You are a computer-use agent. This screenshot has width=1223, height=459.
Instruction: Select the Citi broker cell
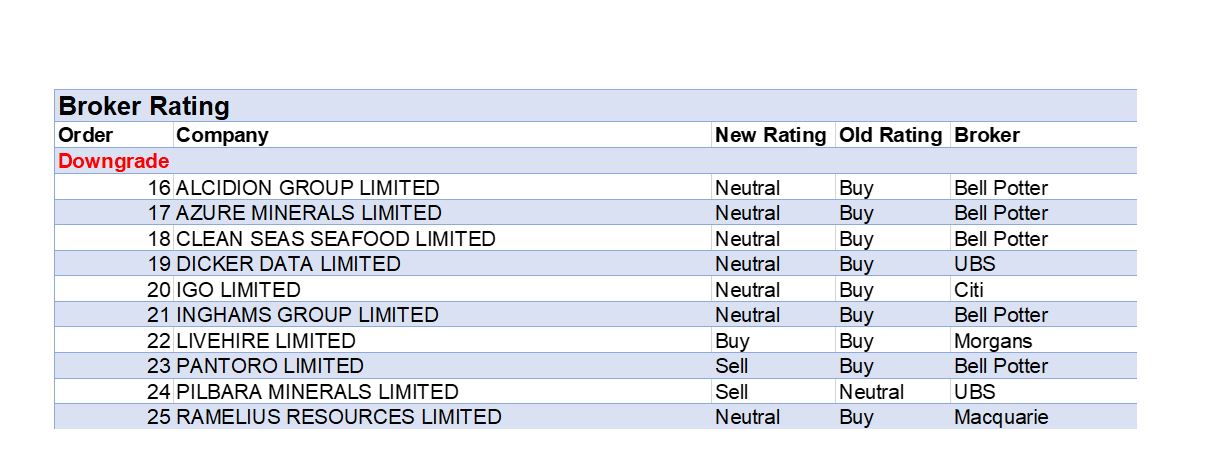[x=968, y=290]
